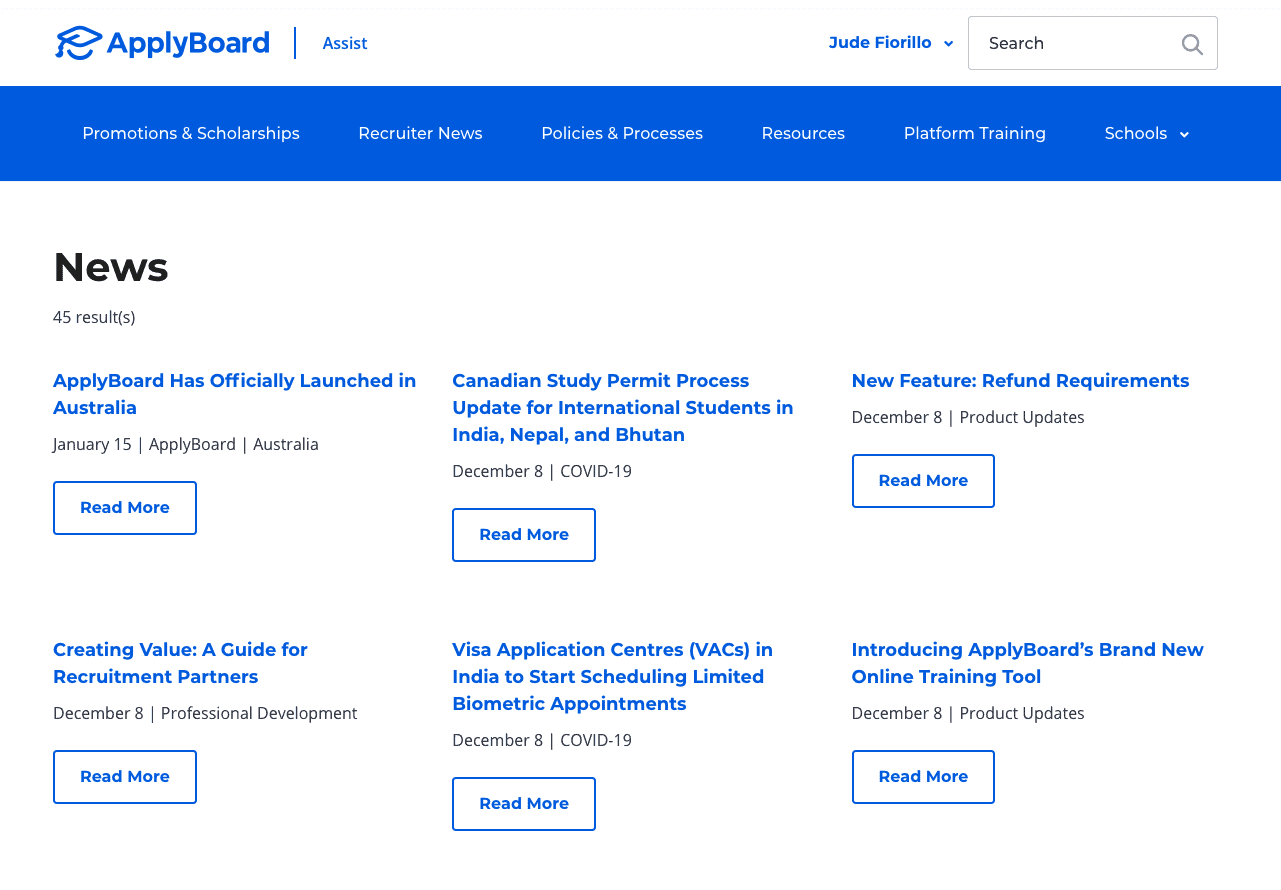Open the Resources page
This screenshot has width=1281, height=890.
[x=803, y=133]
